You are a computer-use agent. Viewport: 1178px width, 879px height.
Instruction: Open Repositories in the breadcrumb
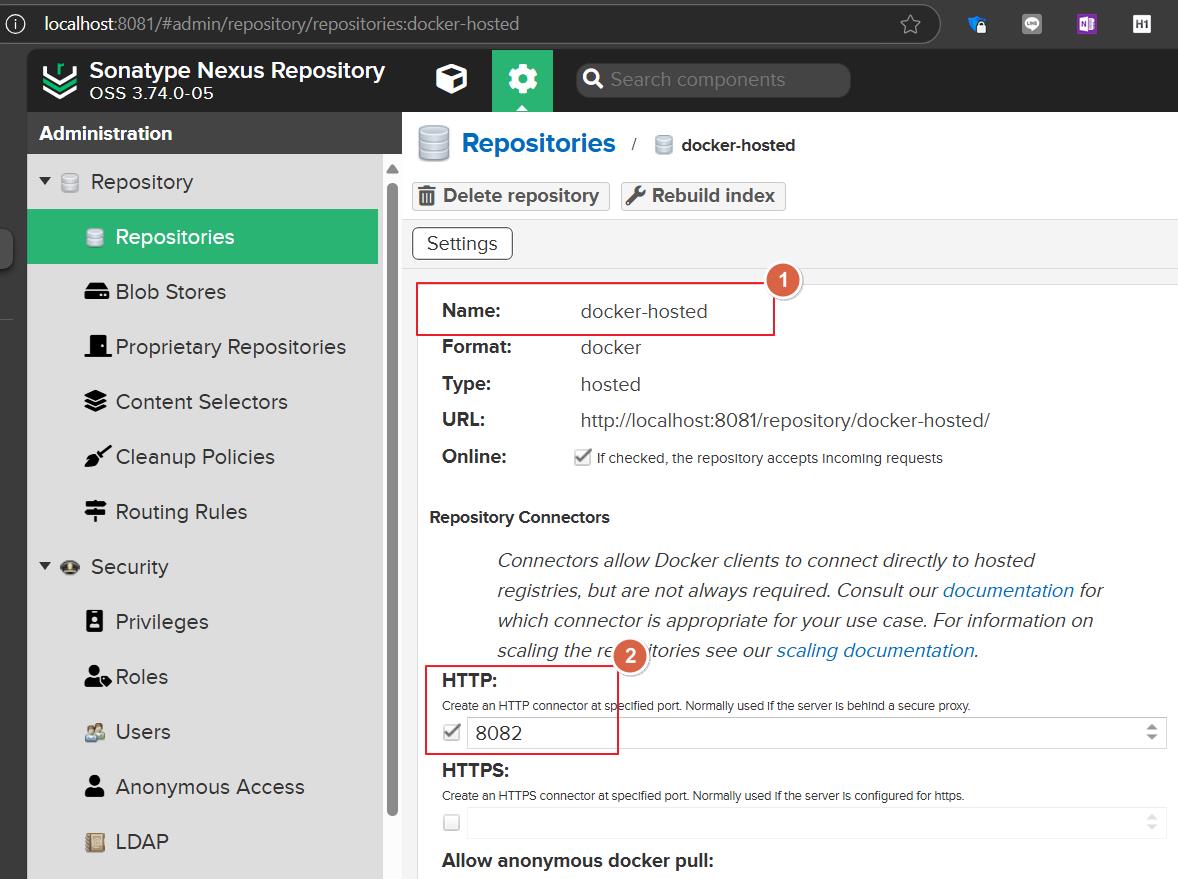pyautogui.click(x=538, y=143)
